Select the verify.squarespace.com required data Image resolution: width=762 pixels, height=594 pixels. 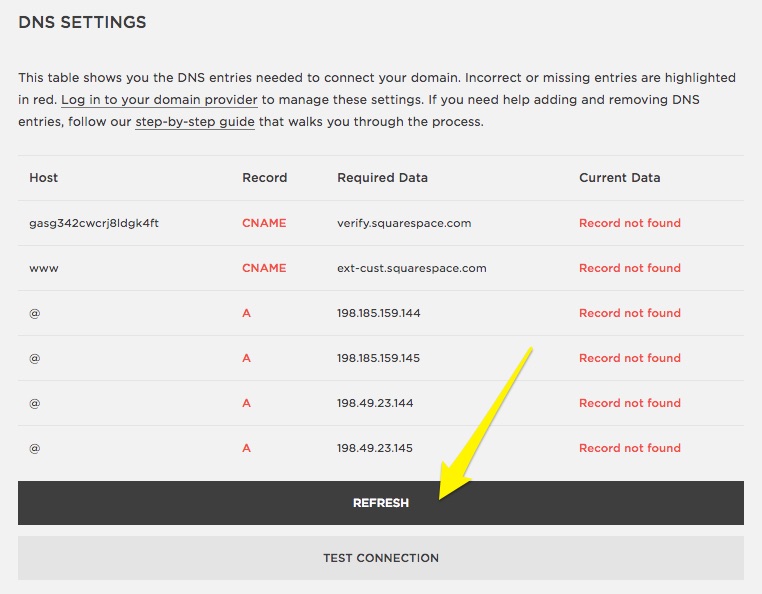click(x=404, y=223)
